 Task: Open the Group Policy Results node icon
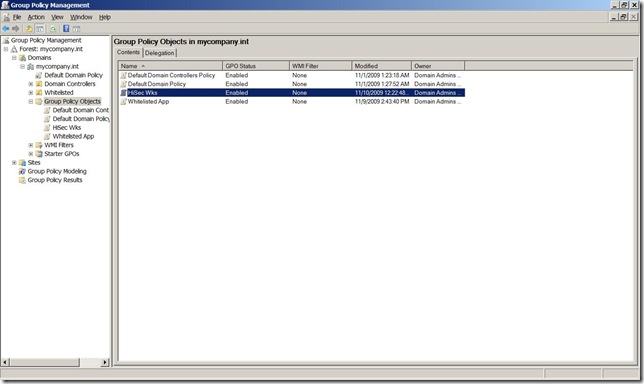(x=23, y=180)
